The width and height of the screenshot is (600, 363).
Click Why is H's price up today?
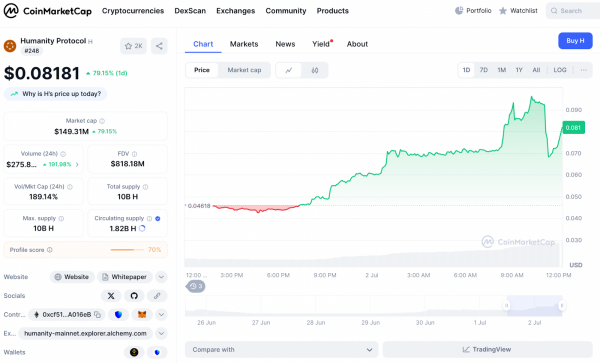click(55, 94)
